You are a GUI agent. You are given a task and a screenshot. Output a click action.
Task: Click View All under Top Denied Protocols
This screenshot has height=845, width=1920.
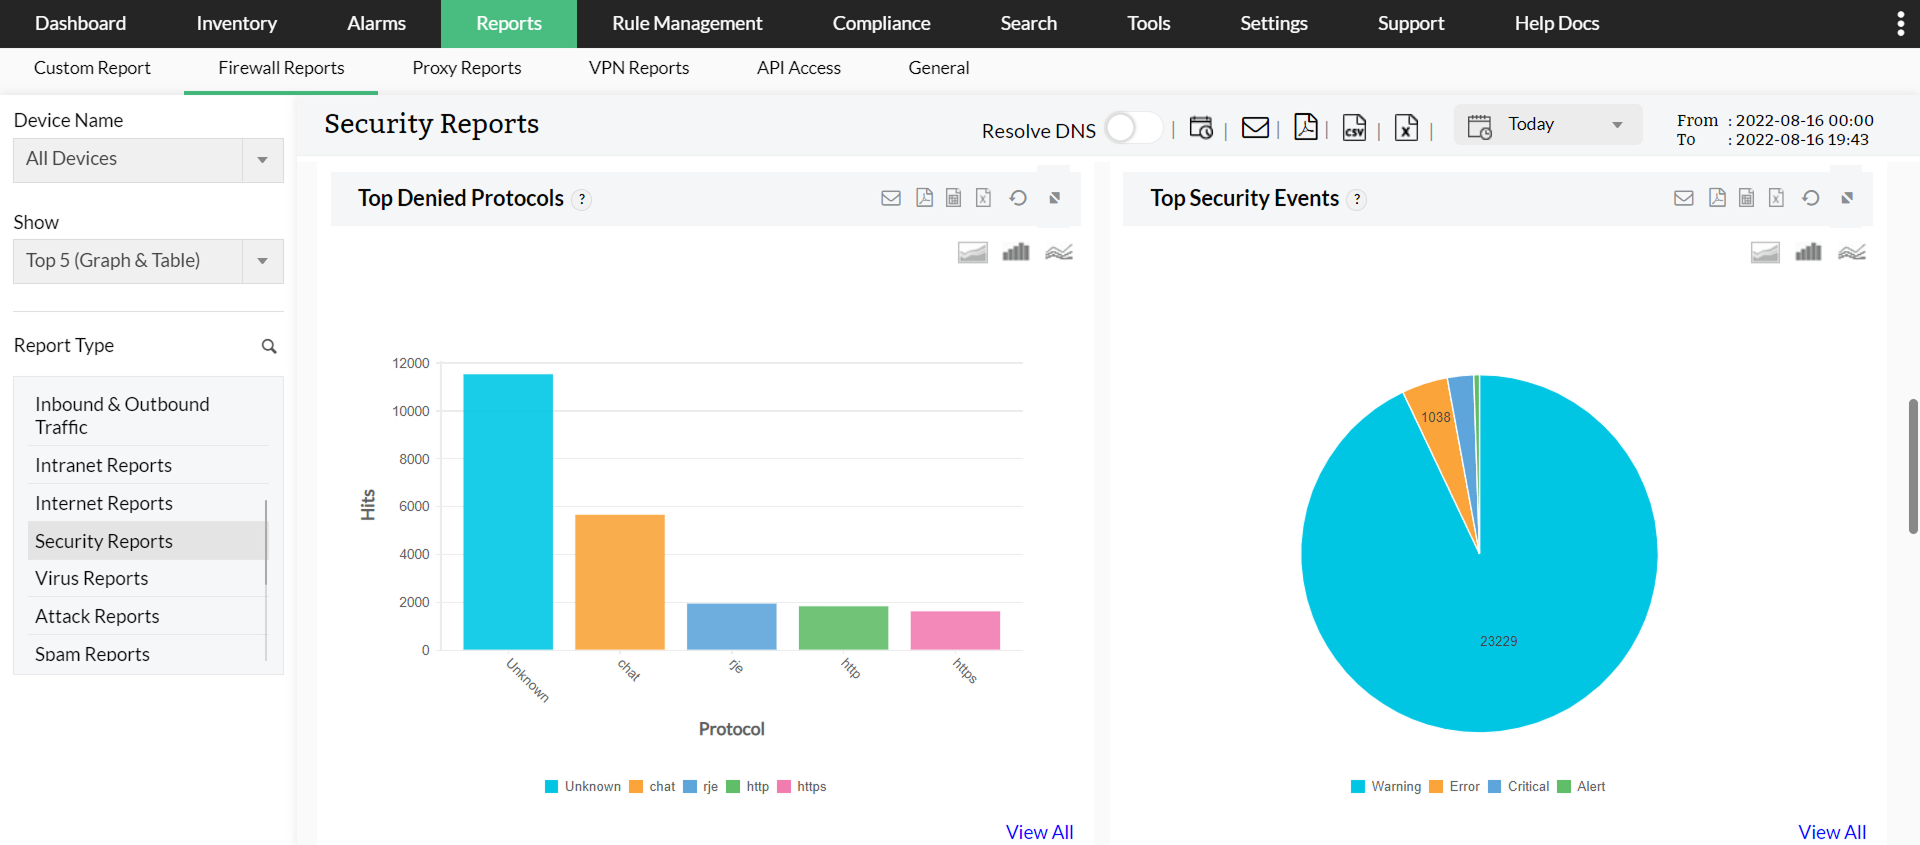(x=1039, y=832)
